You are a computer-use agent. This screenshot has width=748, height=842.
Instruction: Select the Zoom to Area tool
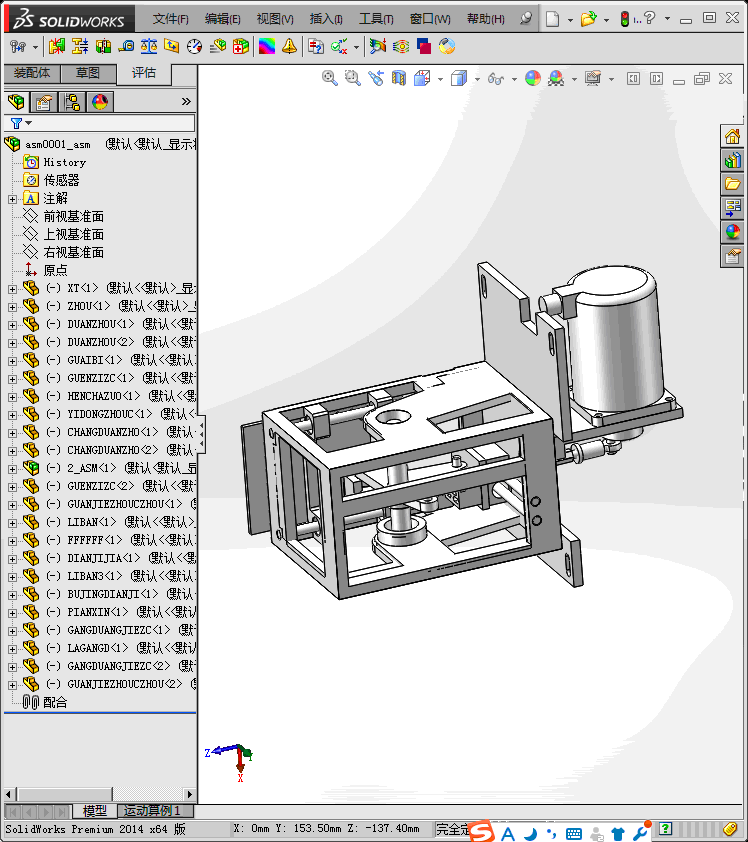pyautogui.click(x=352, y=78)
